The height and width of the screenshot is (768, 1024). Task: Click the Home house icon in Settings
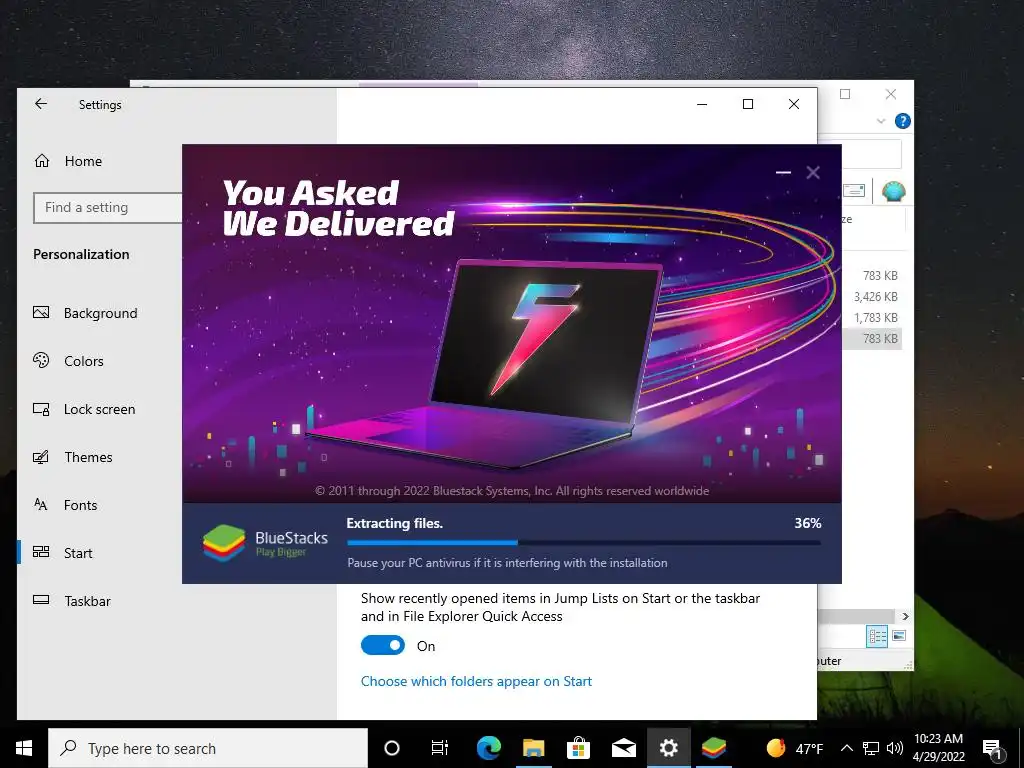(42, 161)
